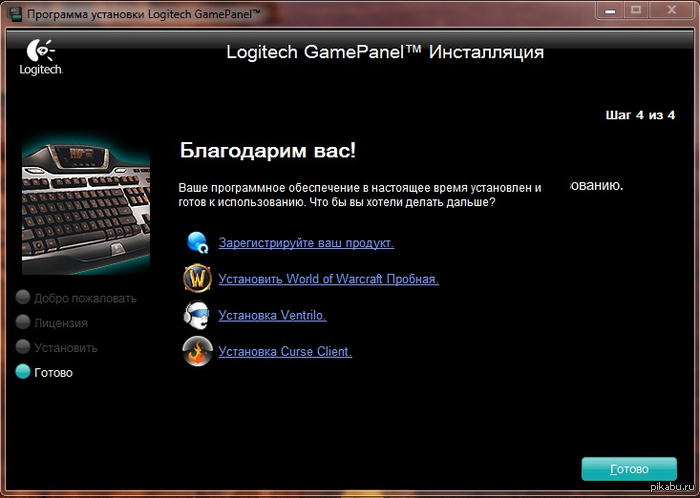Click the globe icon for product registration

[x=197, y=242]
